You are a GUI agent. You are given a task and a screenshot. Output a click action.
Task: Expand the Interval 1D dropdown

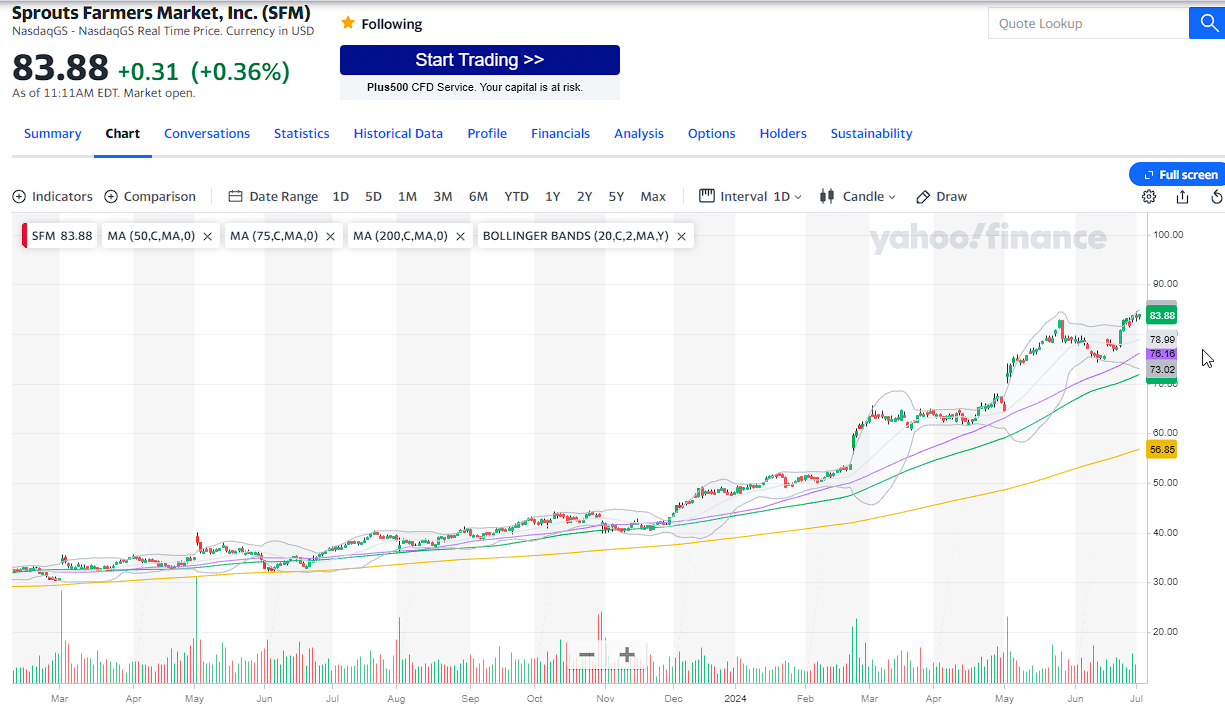click(750, 197)
